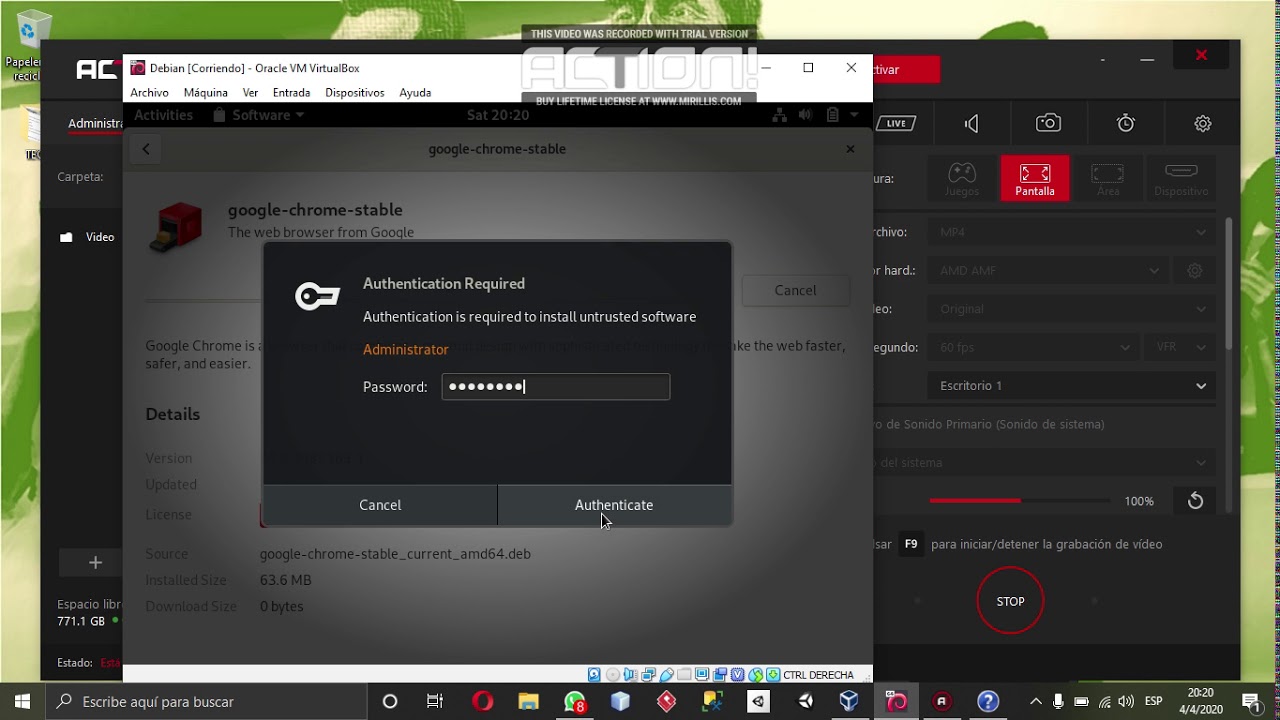This screenshot has height=720, width=1280.
Task: Open the blue question mark help icon
Action: tap(988, 701)
